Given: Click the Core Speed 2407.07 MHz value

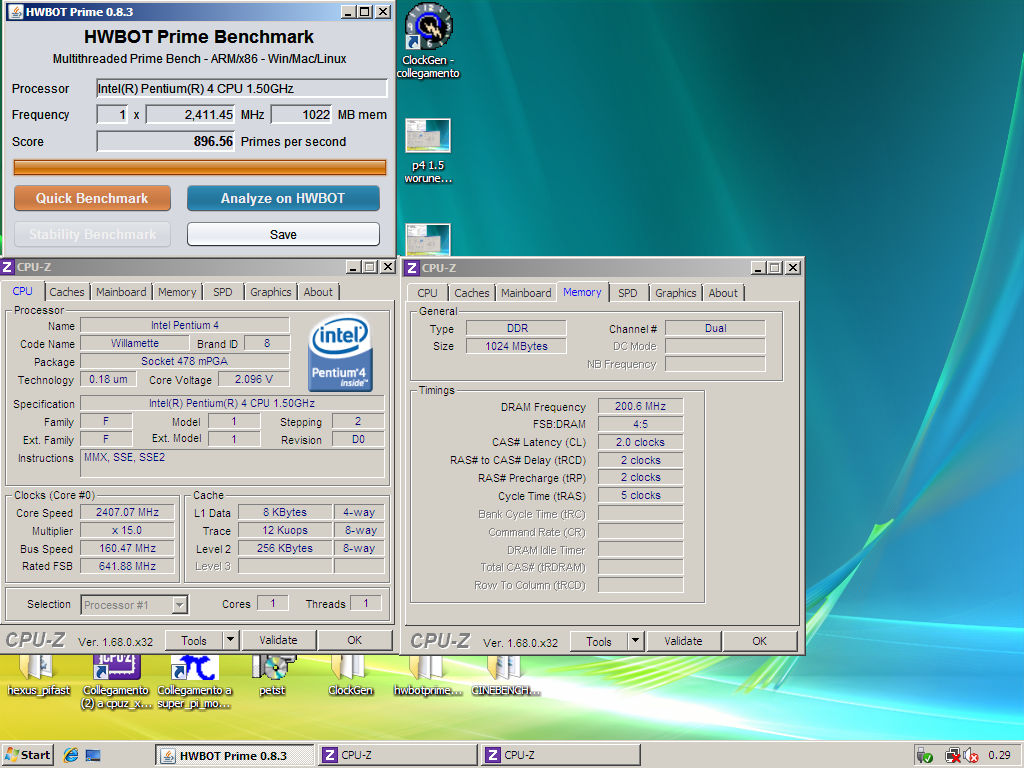Looking at the screenshot, I should click(x=127, y=513).
